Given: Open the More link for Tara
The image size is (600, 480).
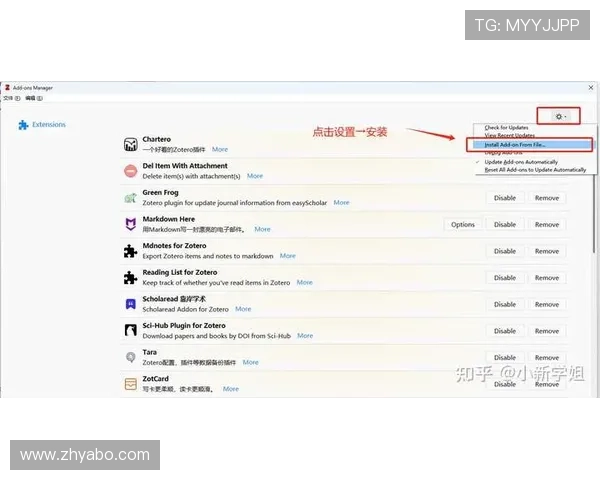Looking at the screenshot, I should pyautogui.click(x=250, y=362).
